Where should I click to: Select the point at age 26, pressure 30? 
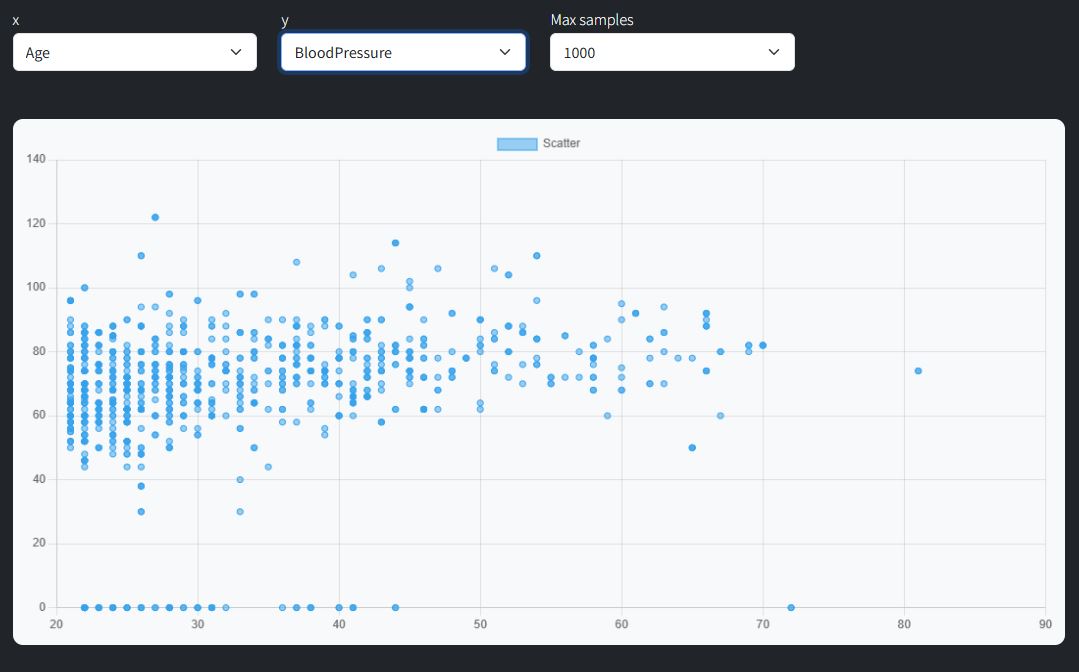(x=141, y=511)
